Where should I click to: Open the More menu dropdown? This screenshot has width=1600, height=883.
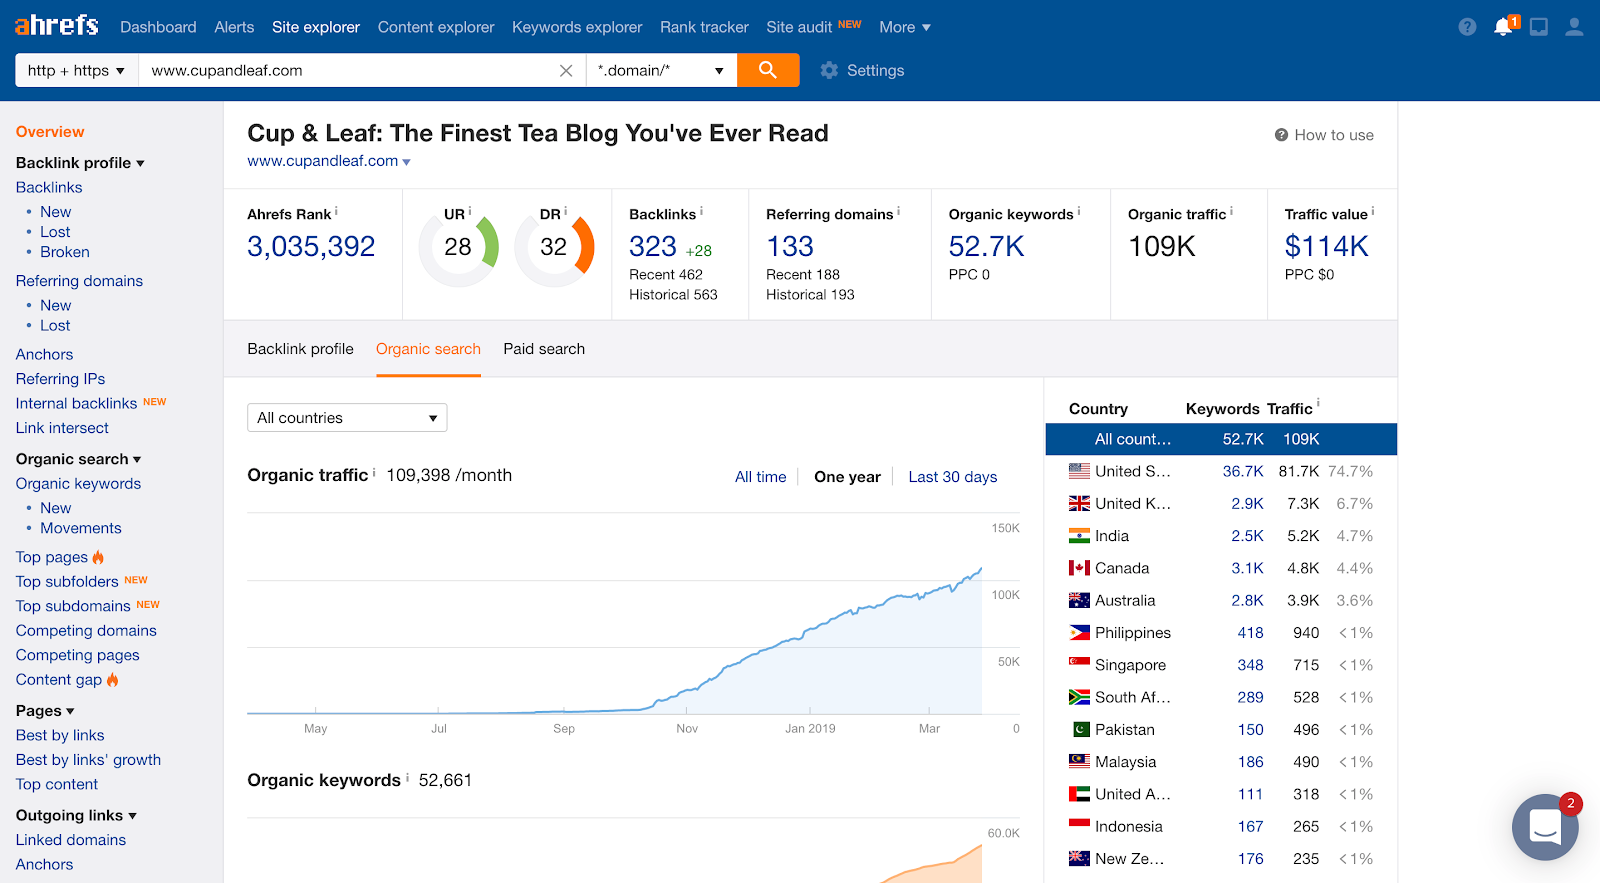click(905, 27)
